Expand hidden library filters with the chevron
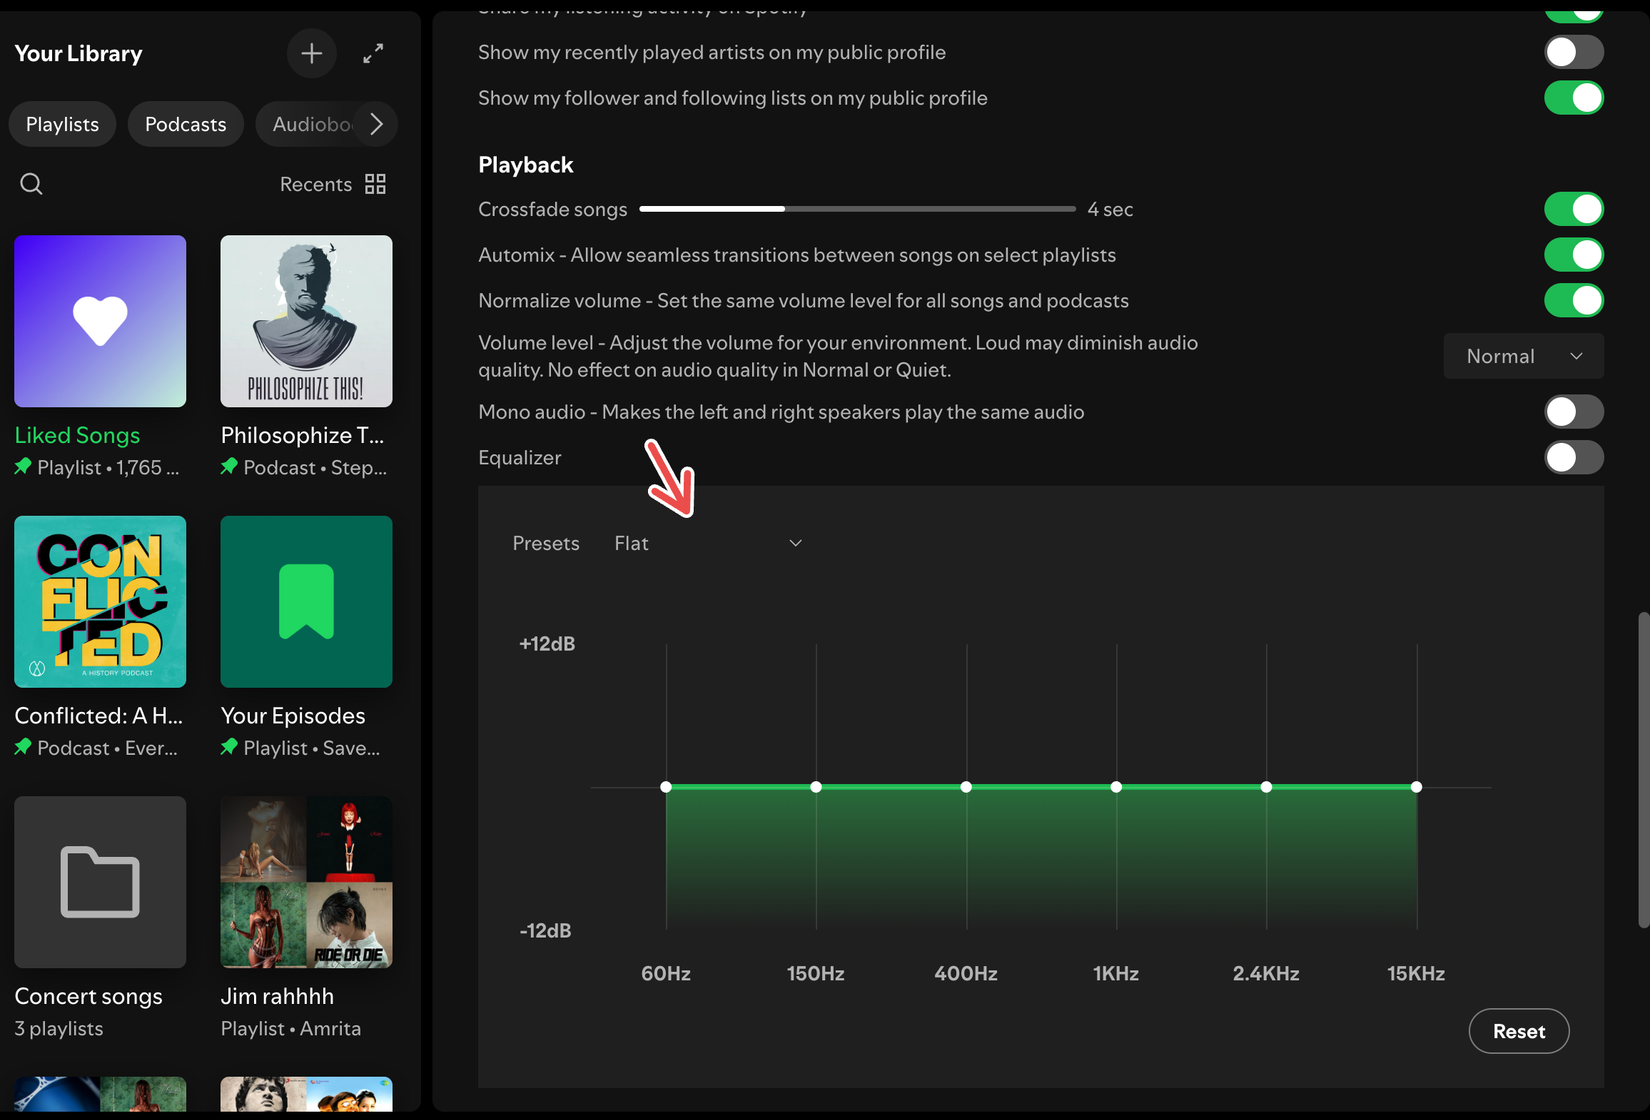The image size is (1650, 1120). pos(377,123)
